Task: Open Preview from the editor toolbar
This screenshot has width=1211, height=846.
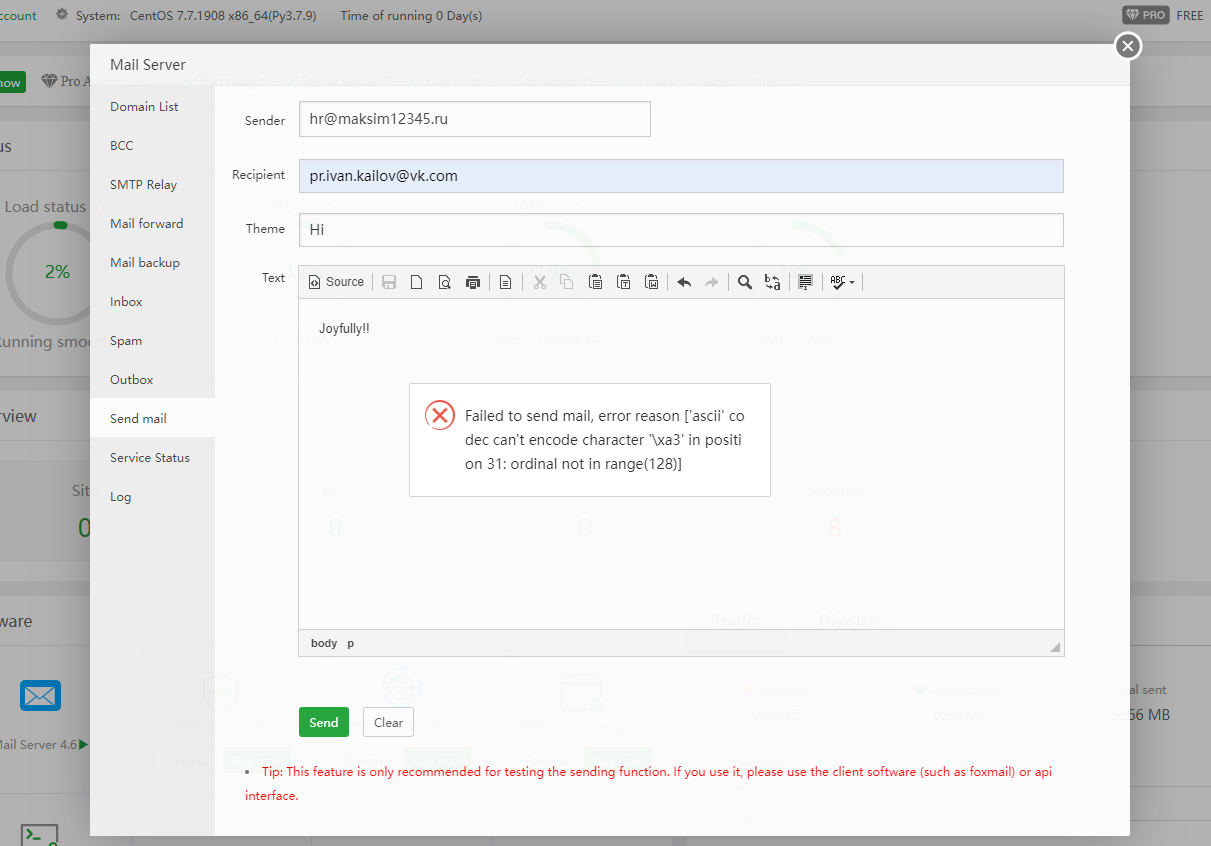Action: (x=445, y=282)
